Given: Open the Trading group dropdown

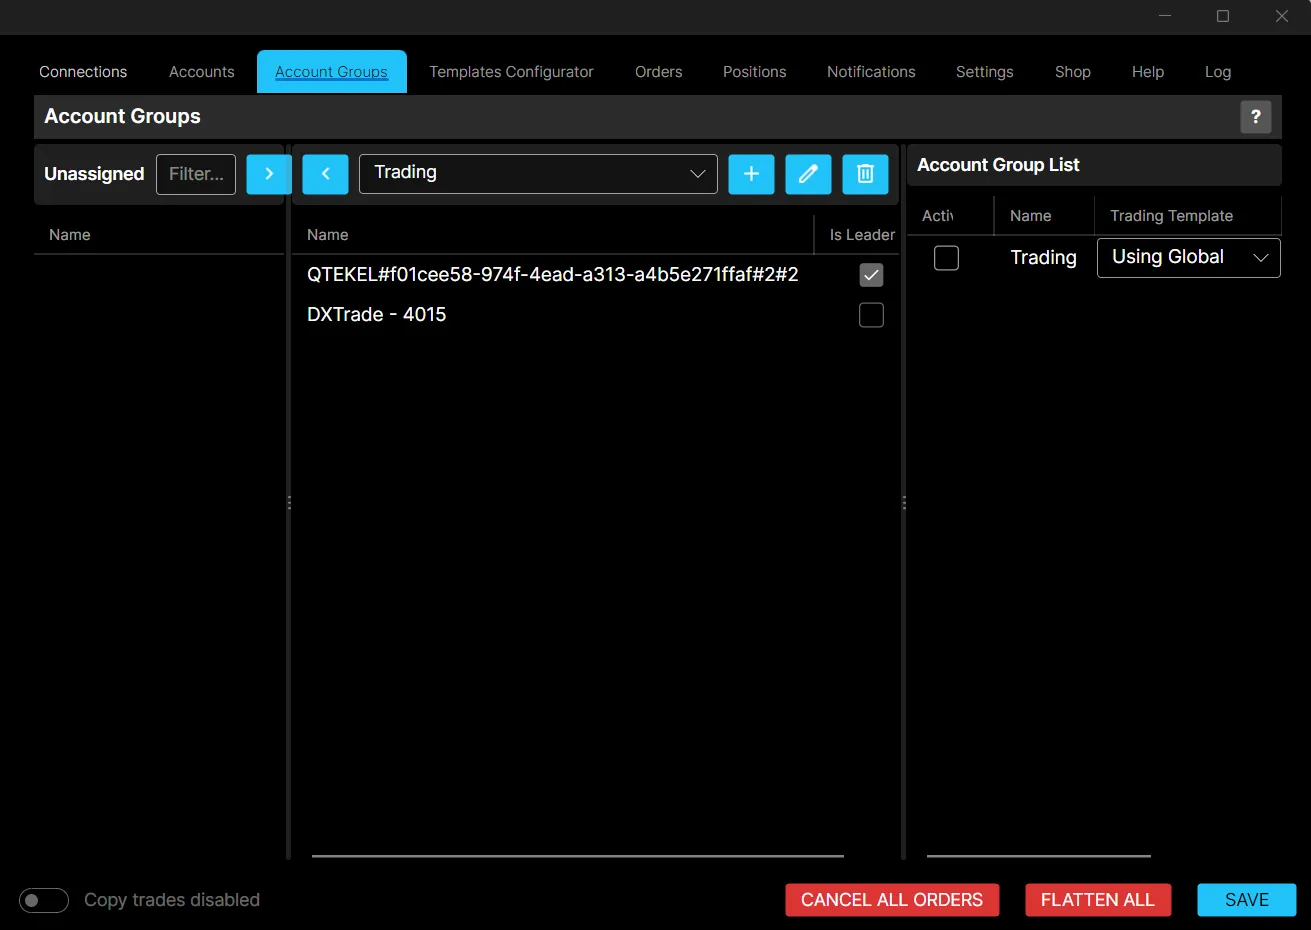Looking at the screenshot, I should coord(538,174).
